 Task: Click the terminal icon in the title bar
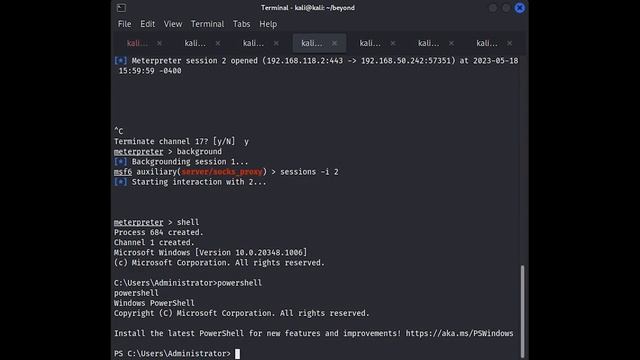(x=121, y=8)
